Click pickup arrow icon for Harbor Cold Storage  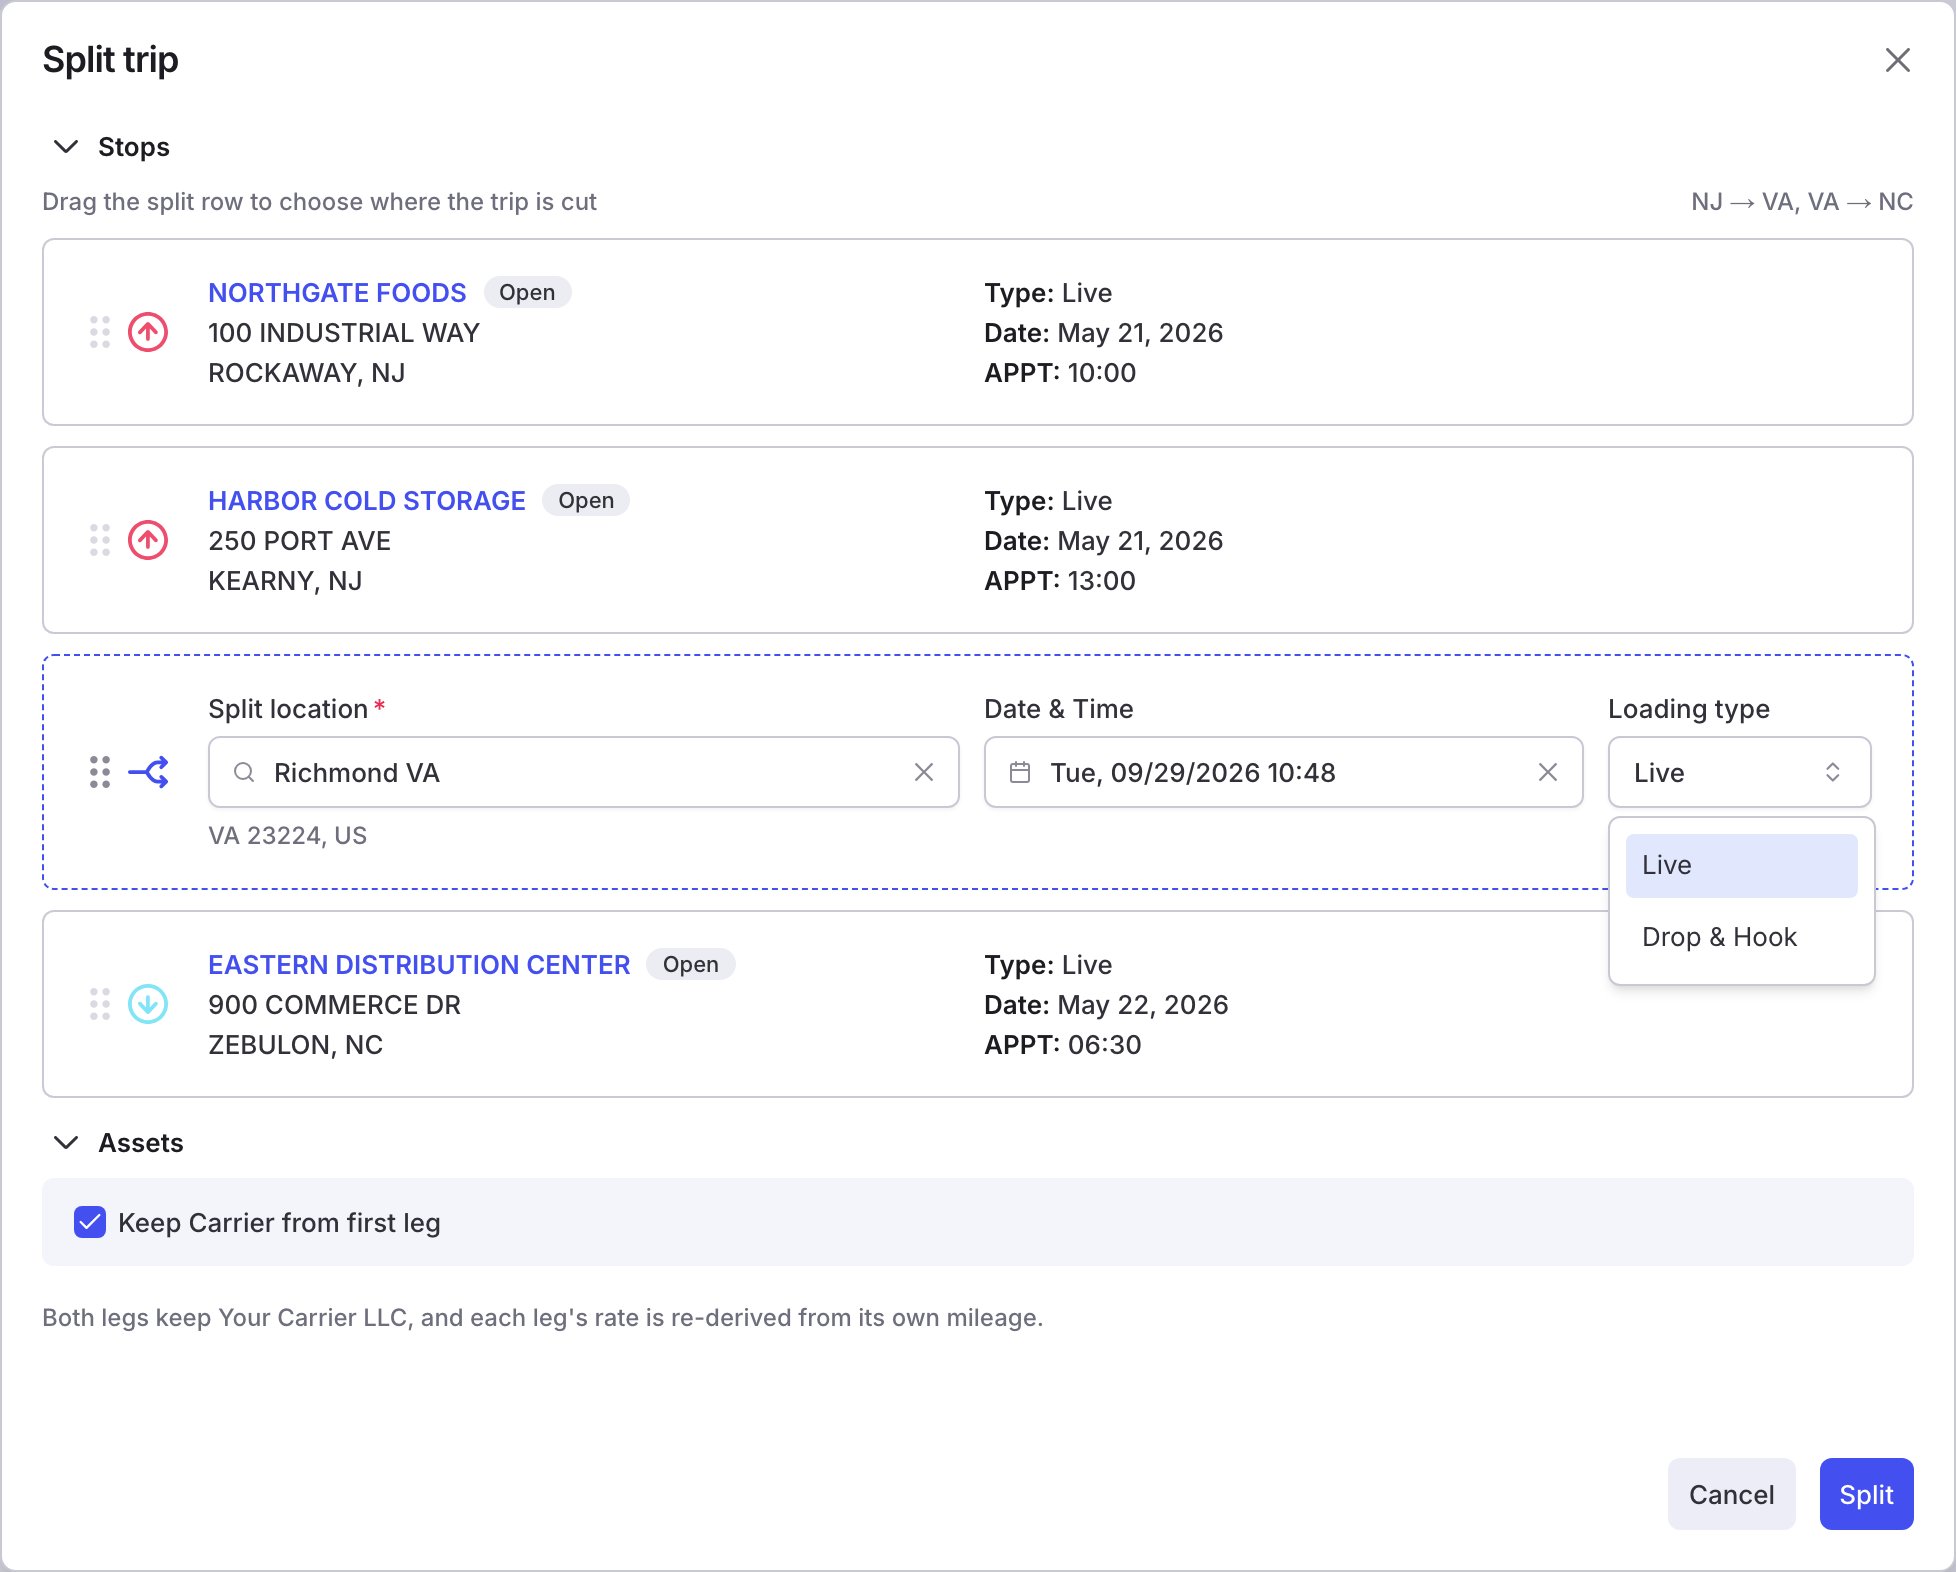148,540
